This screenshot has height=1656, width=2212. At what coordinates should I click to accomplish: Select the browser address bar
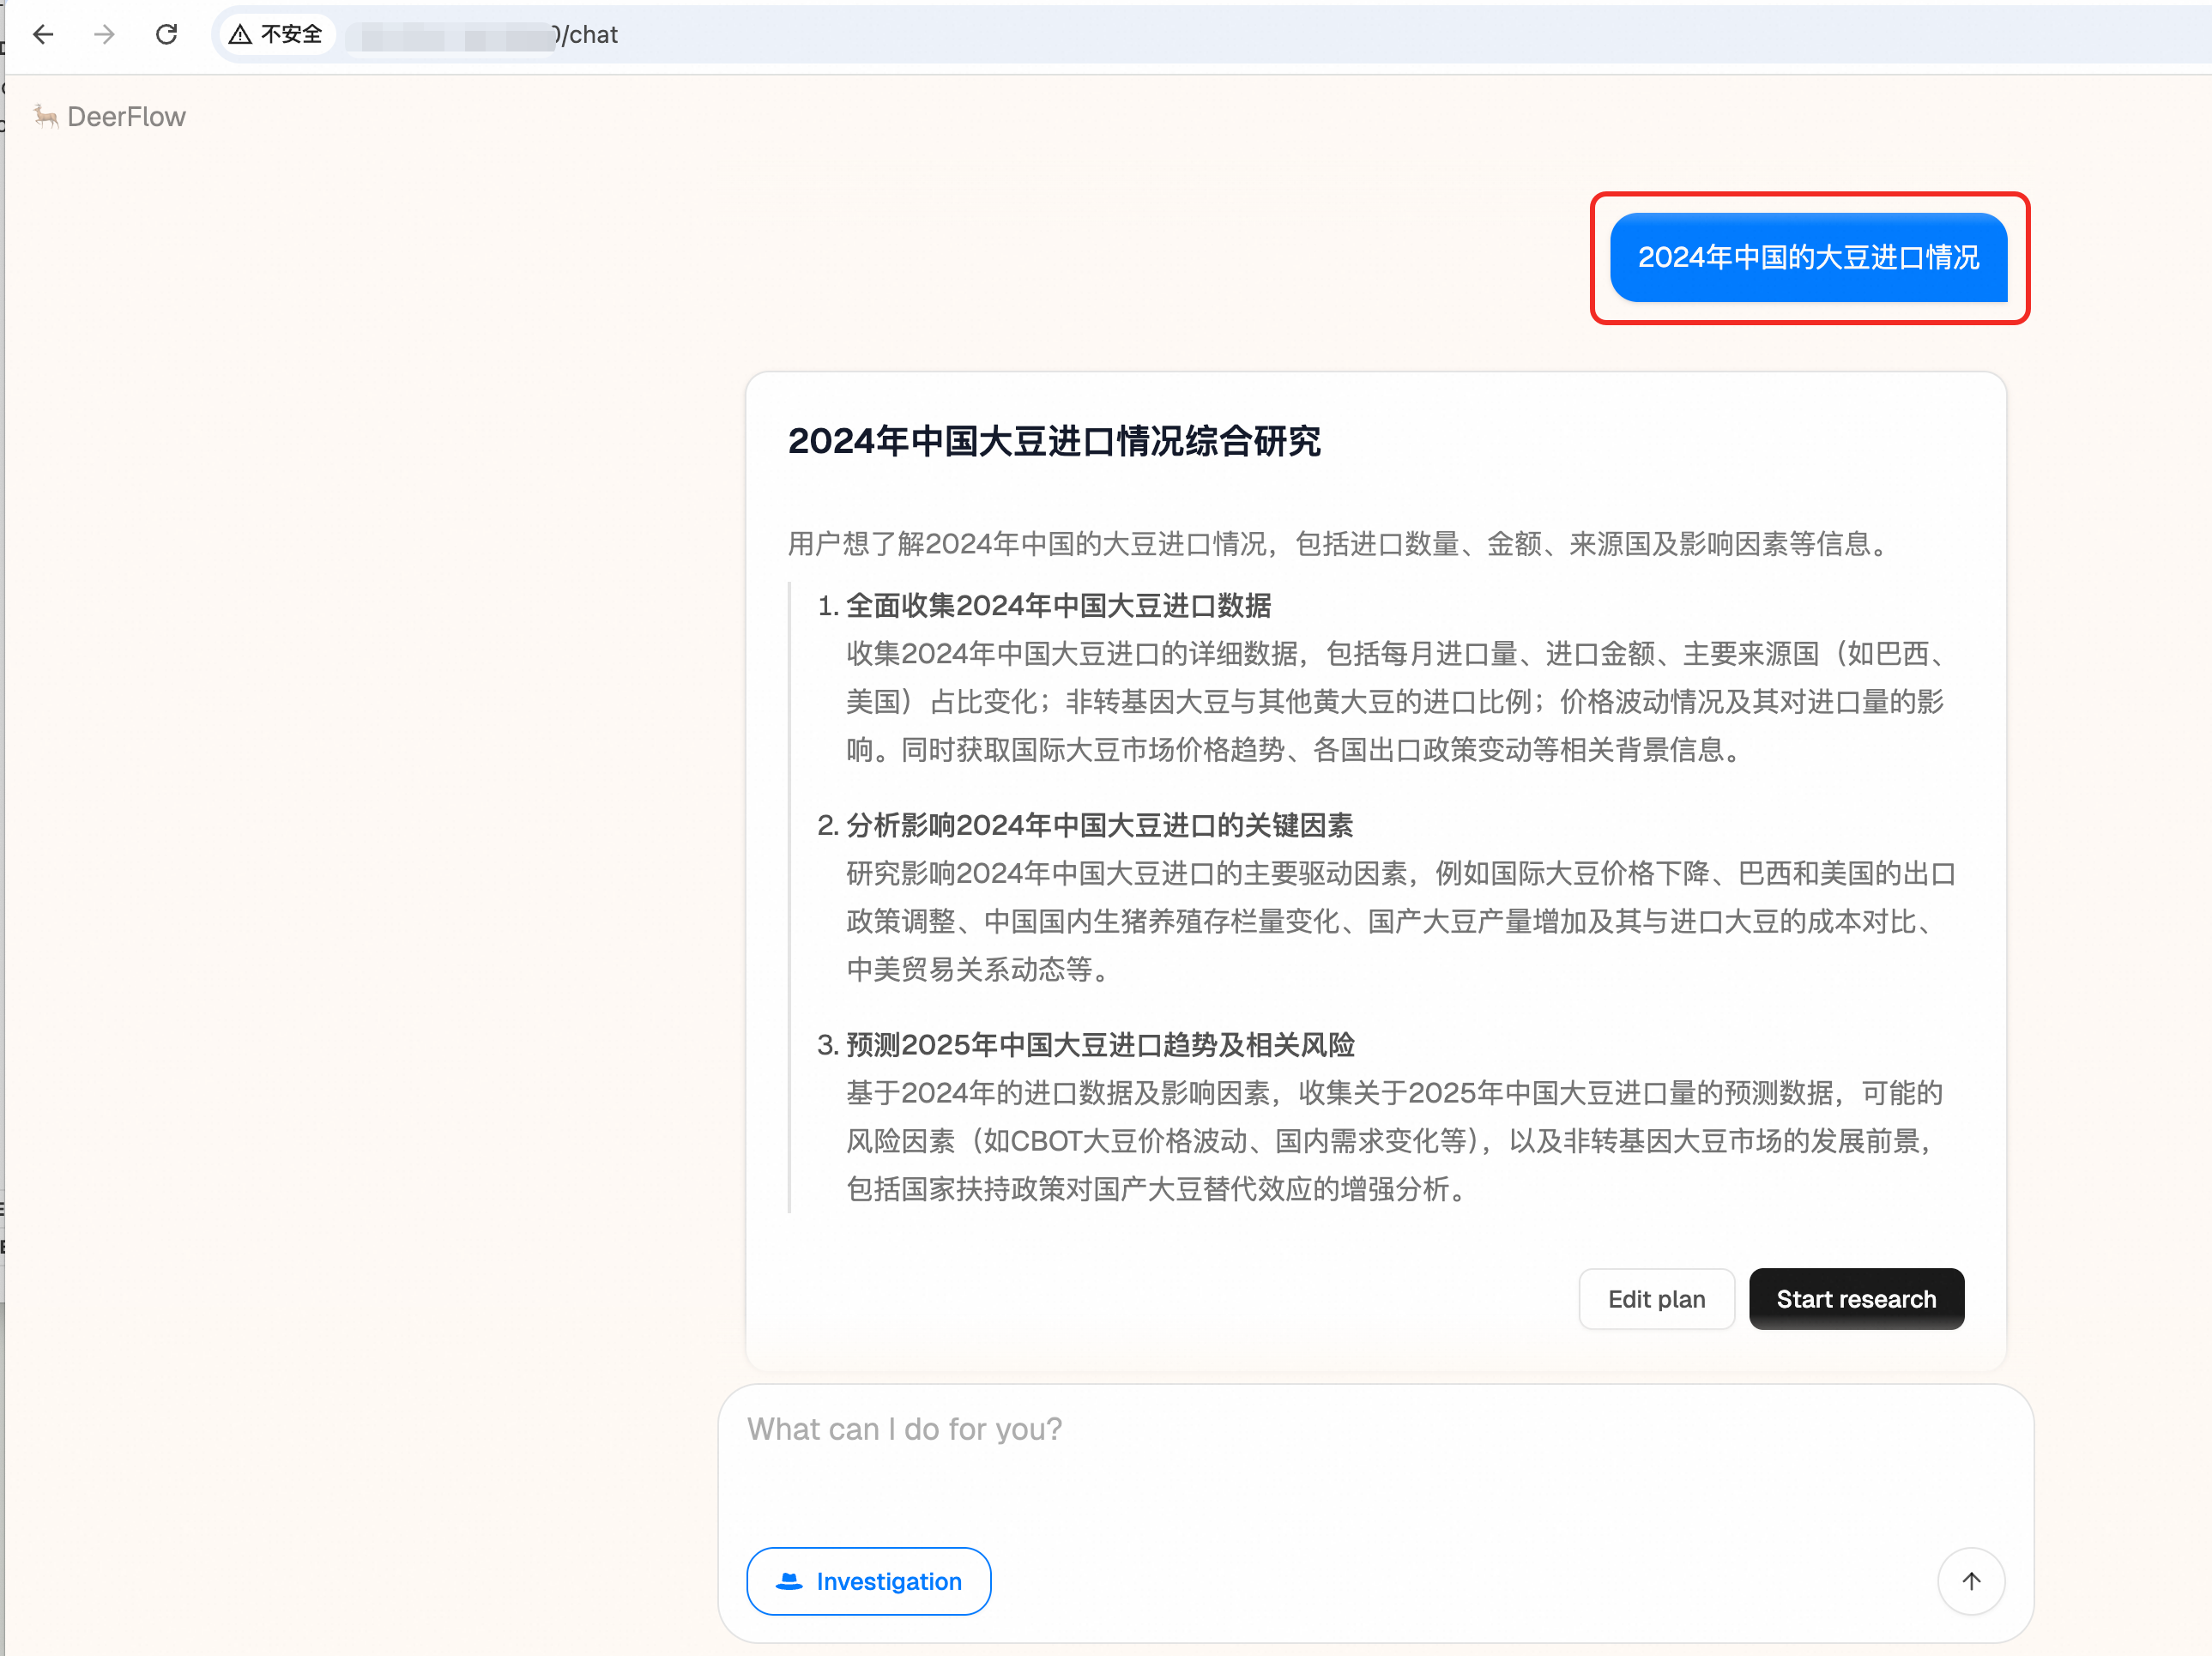[x=900, y=34]
